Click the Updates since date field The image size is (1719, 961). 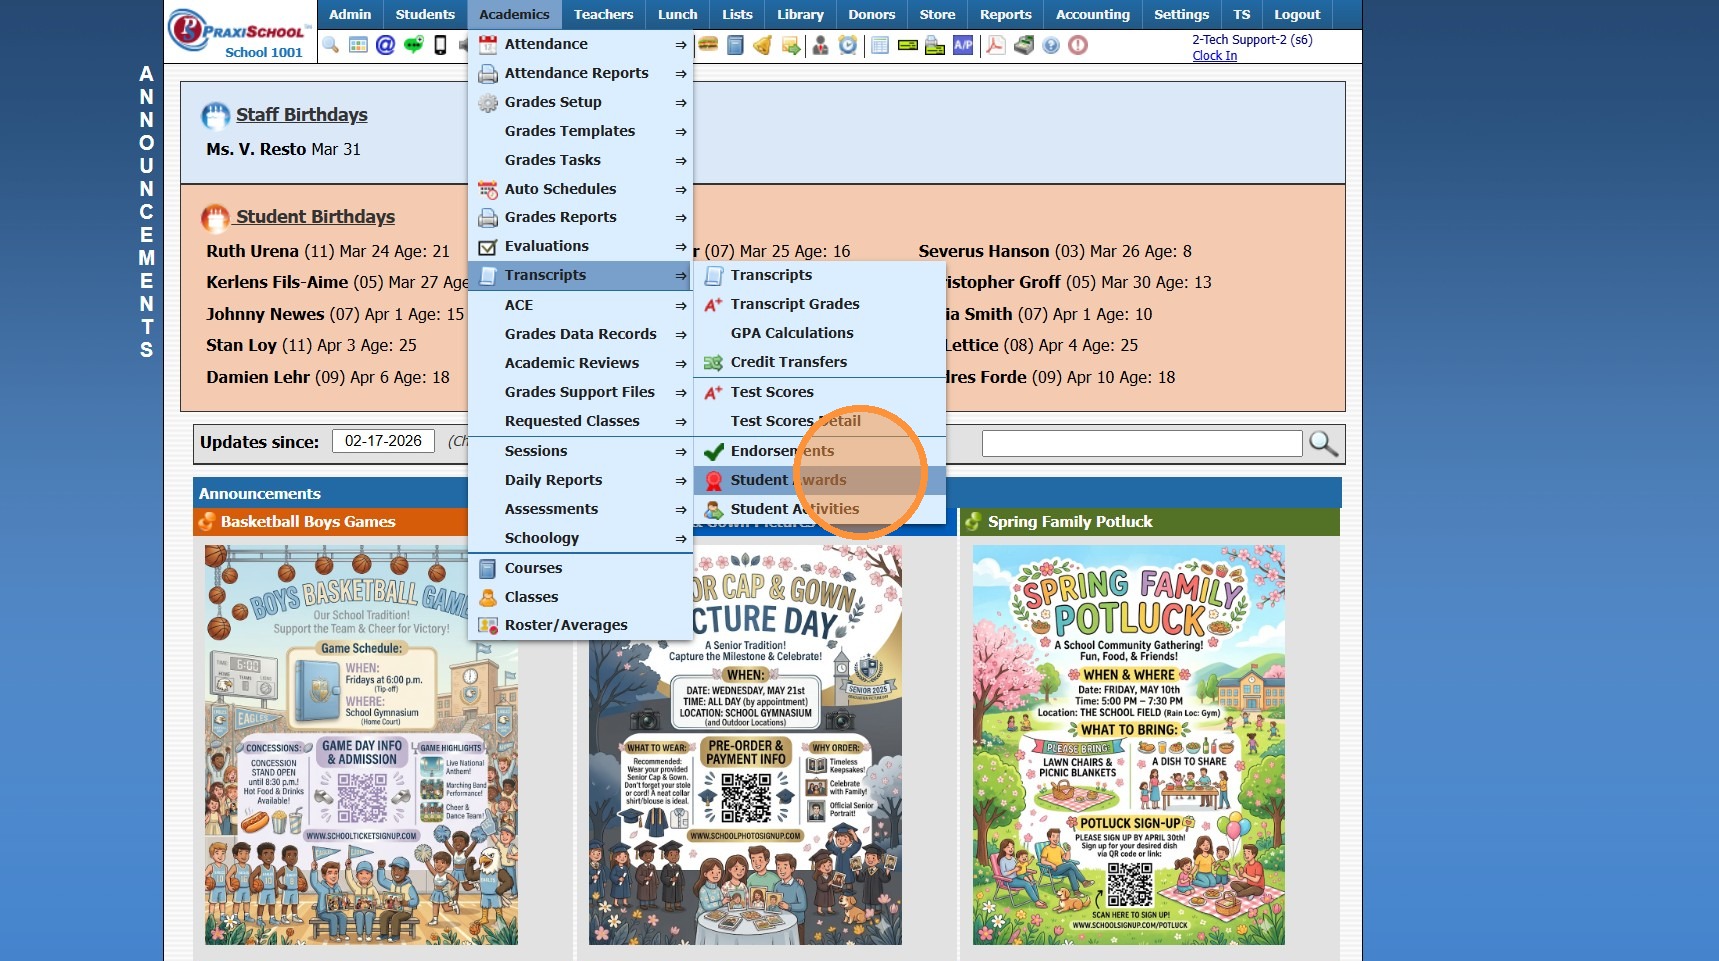[x=383, y=441]
